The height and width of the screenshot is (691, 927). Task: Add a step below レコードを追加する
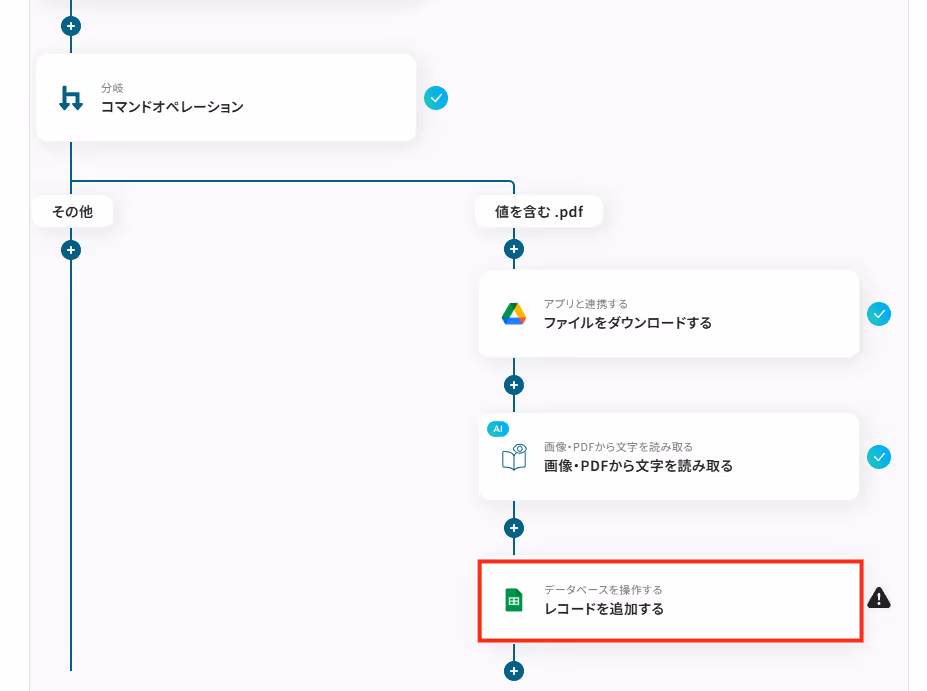pyautogui.click(x=514, y=671)
